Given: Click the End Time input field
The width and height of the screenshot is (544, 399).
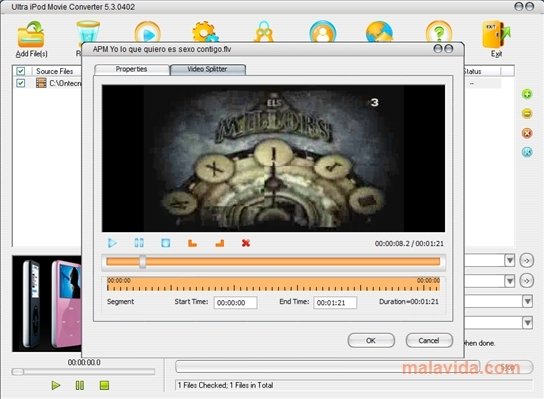Looking at the screenshot, I should [x=335, y=303].
